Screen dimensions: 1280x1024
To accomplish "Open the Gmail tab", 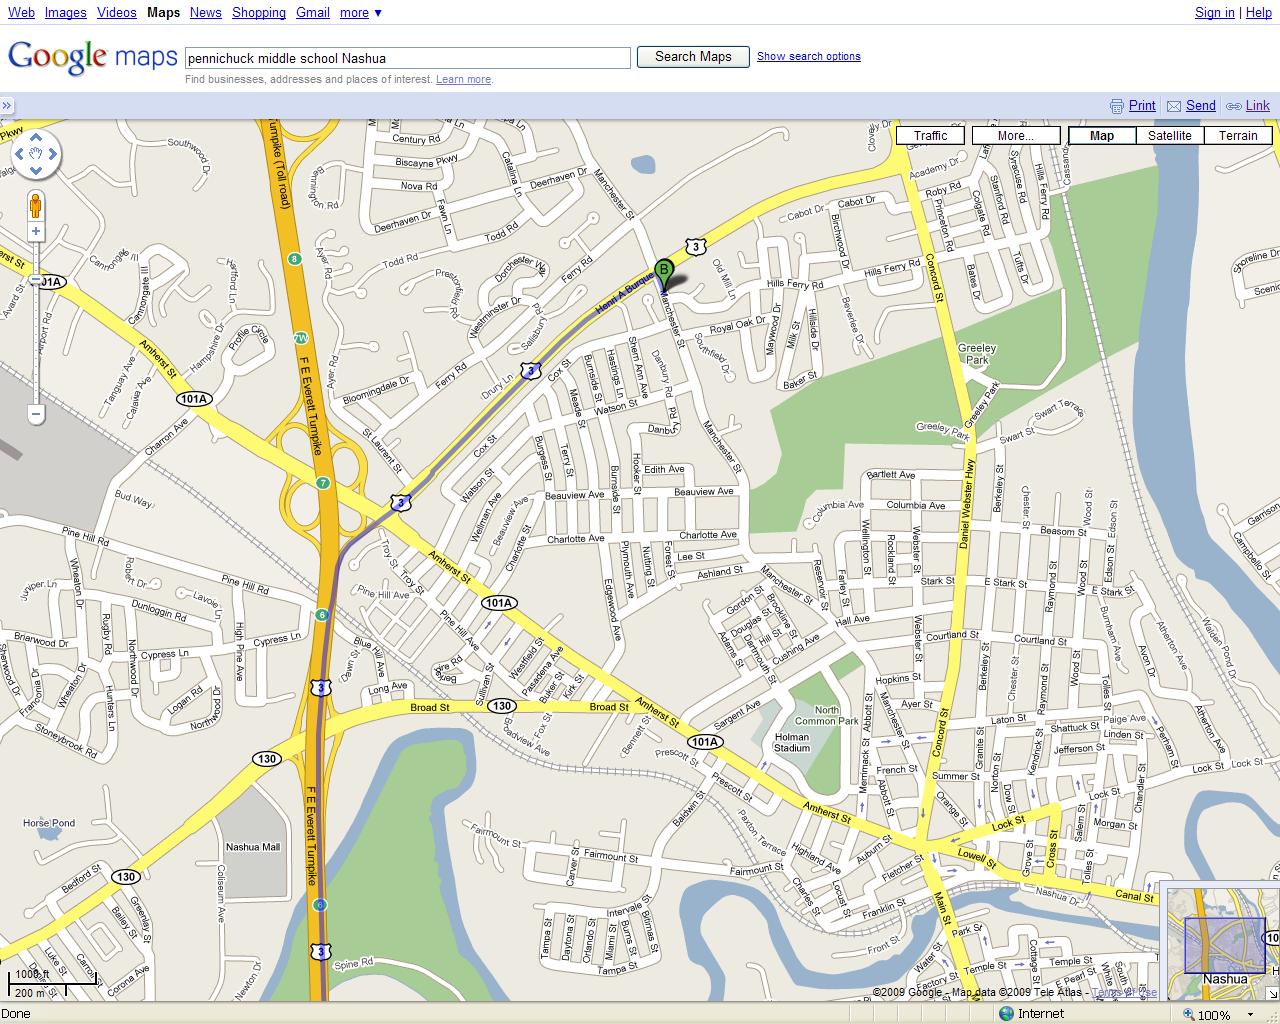I will [x=313, y=12].
